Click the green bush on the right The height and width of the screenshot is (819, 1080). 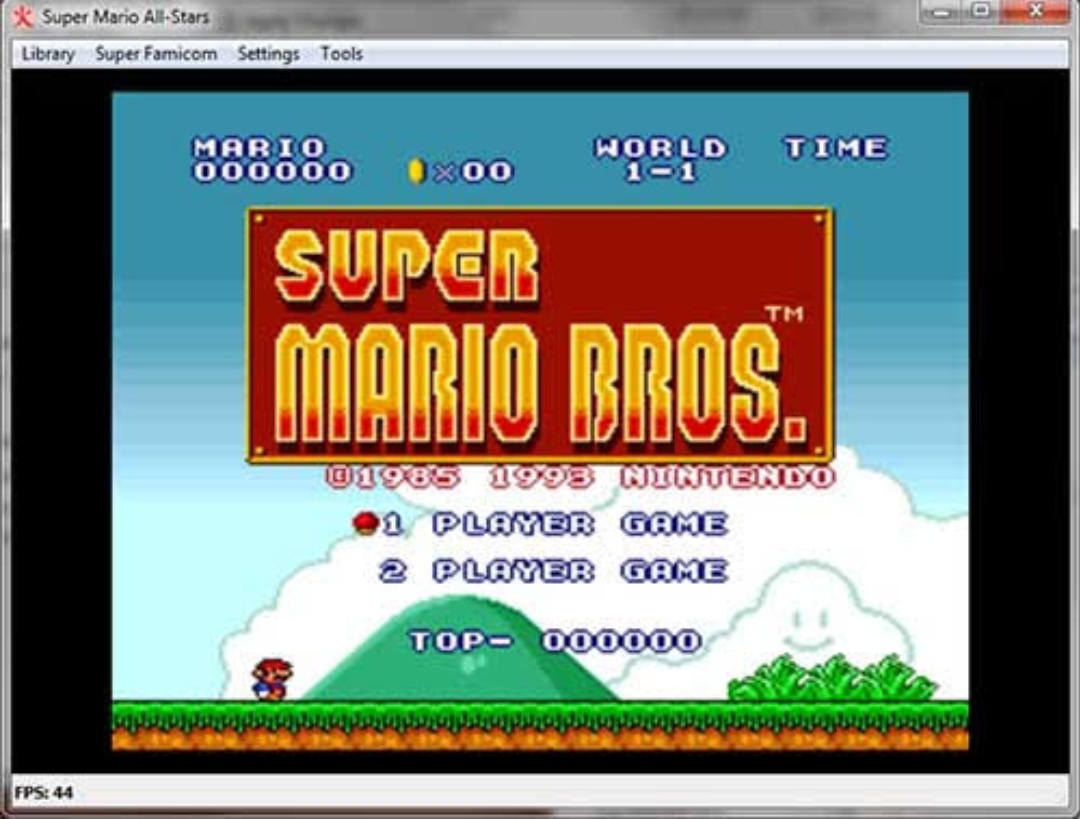(x=832, y=678)
